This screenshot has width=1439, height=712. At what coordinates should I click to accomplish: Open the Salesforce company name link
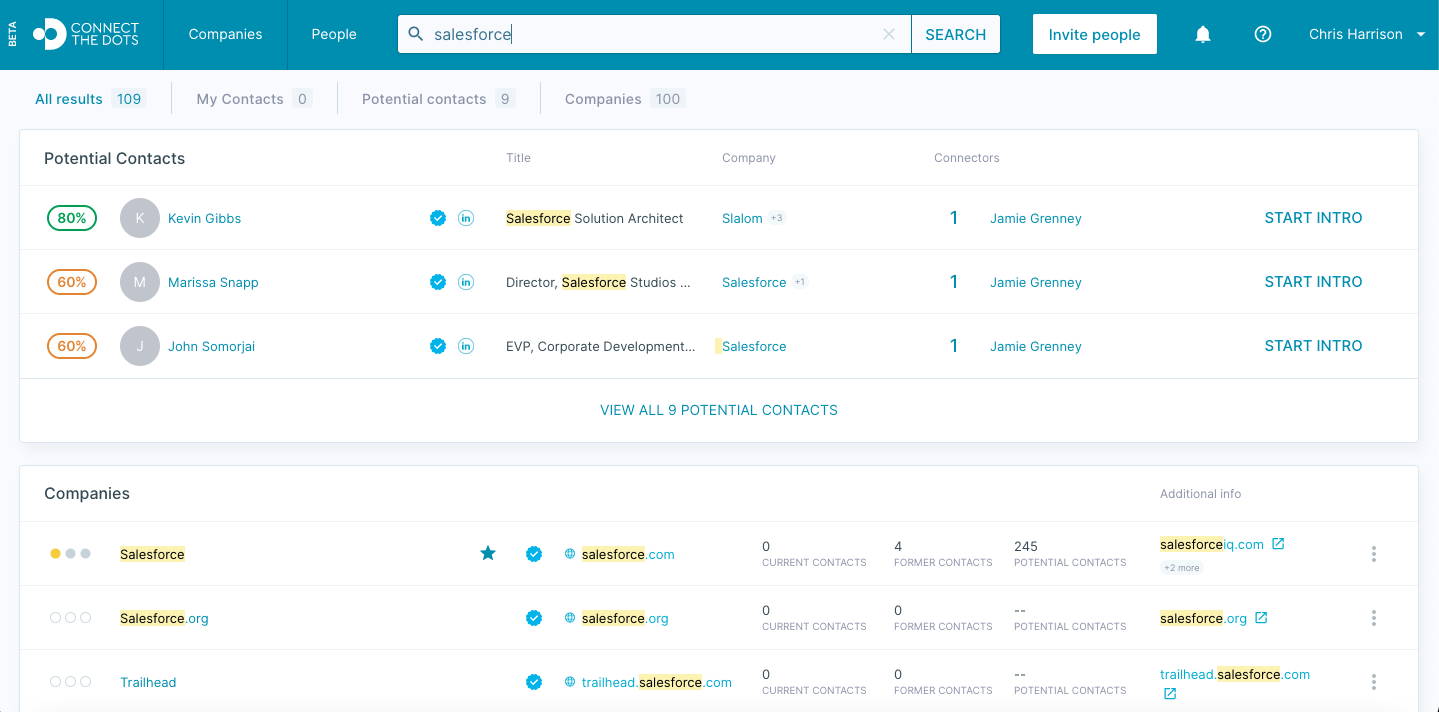(x=152, y=554)
